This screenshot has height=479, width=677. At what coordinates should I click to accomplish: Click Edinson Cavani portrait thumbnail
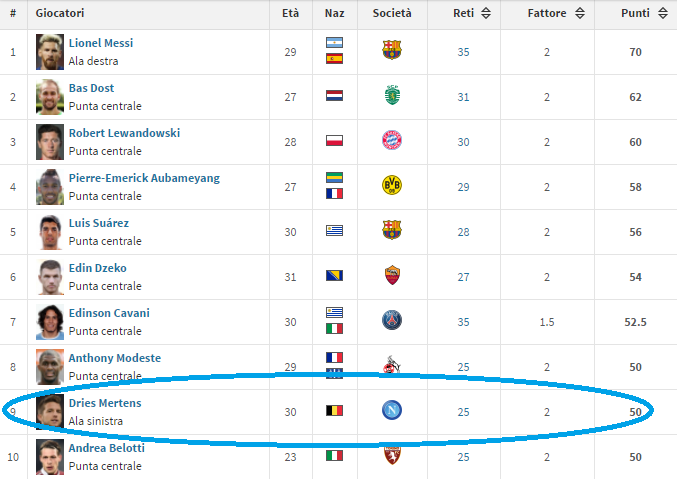pos(50,322)
